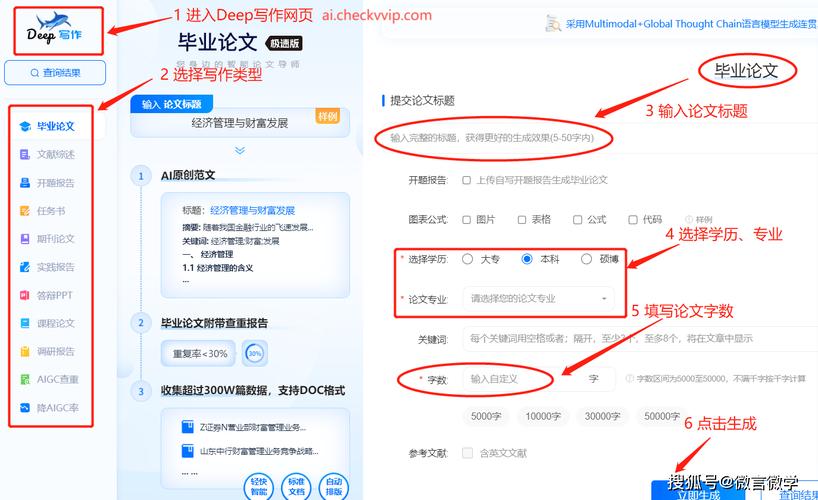This screenshot has height=500, width=818.
Task: Choose the 50000字 preset
Action: [662, 416]
